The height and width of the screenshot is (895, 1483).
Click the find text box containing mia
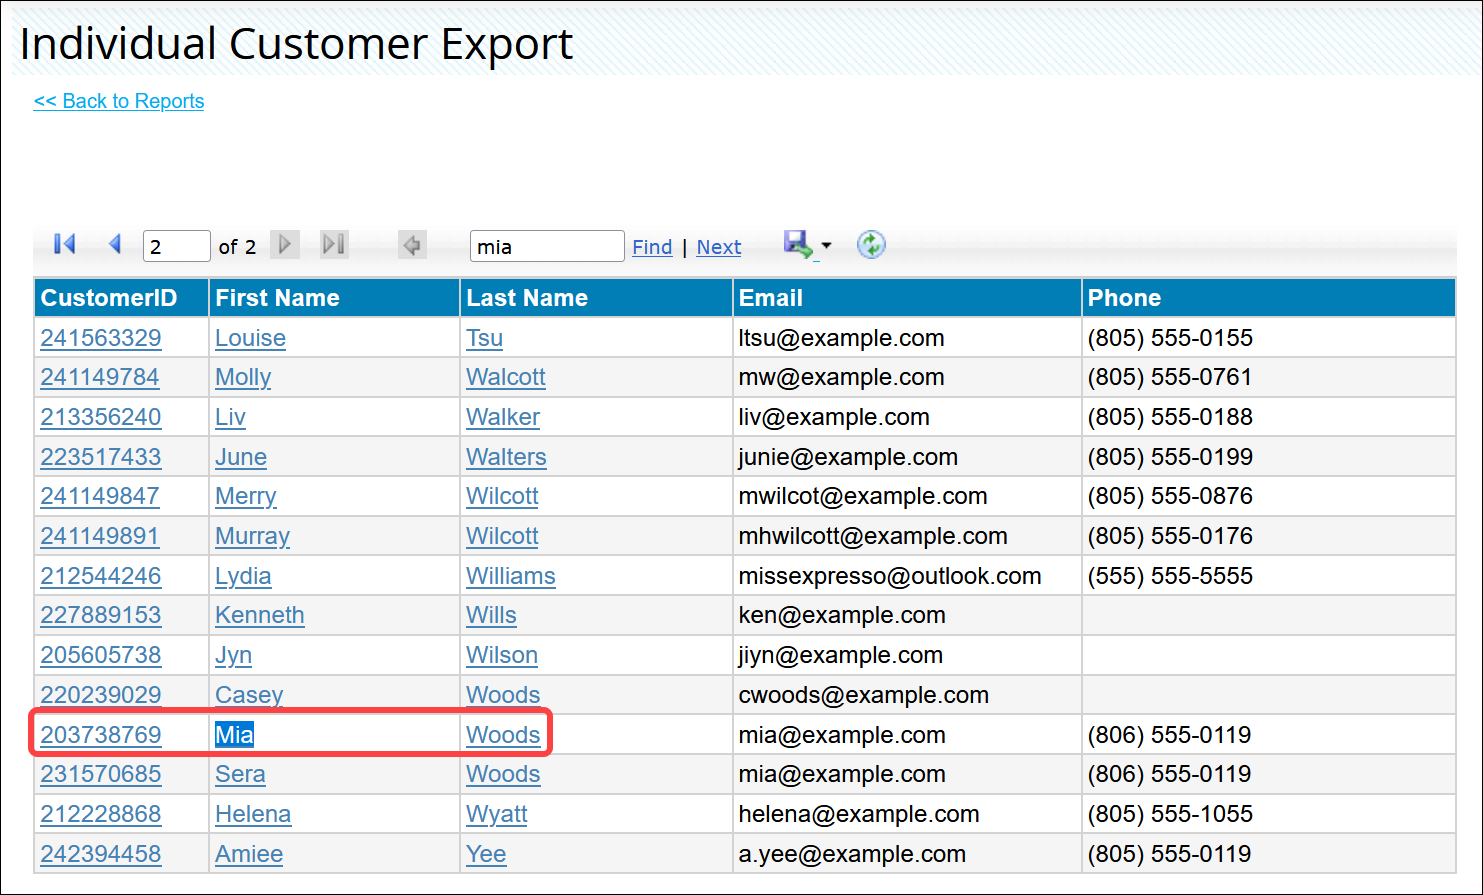tap(547, 246)
